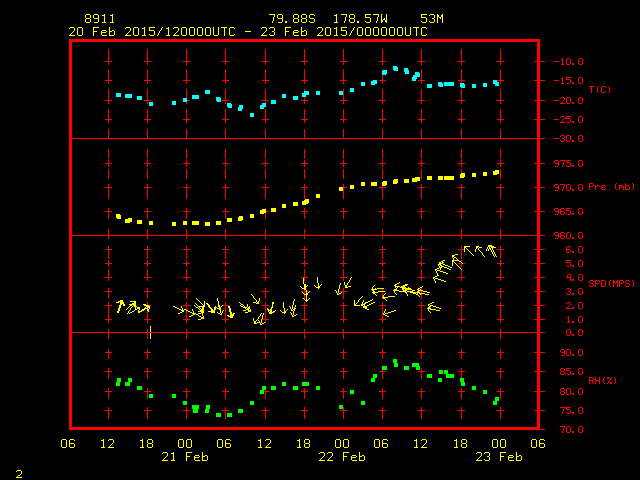Click the first 06 hour label on the time axis
Viewport: 640px width, 480px height.
click(68, 444)
